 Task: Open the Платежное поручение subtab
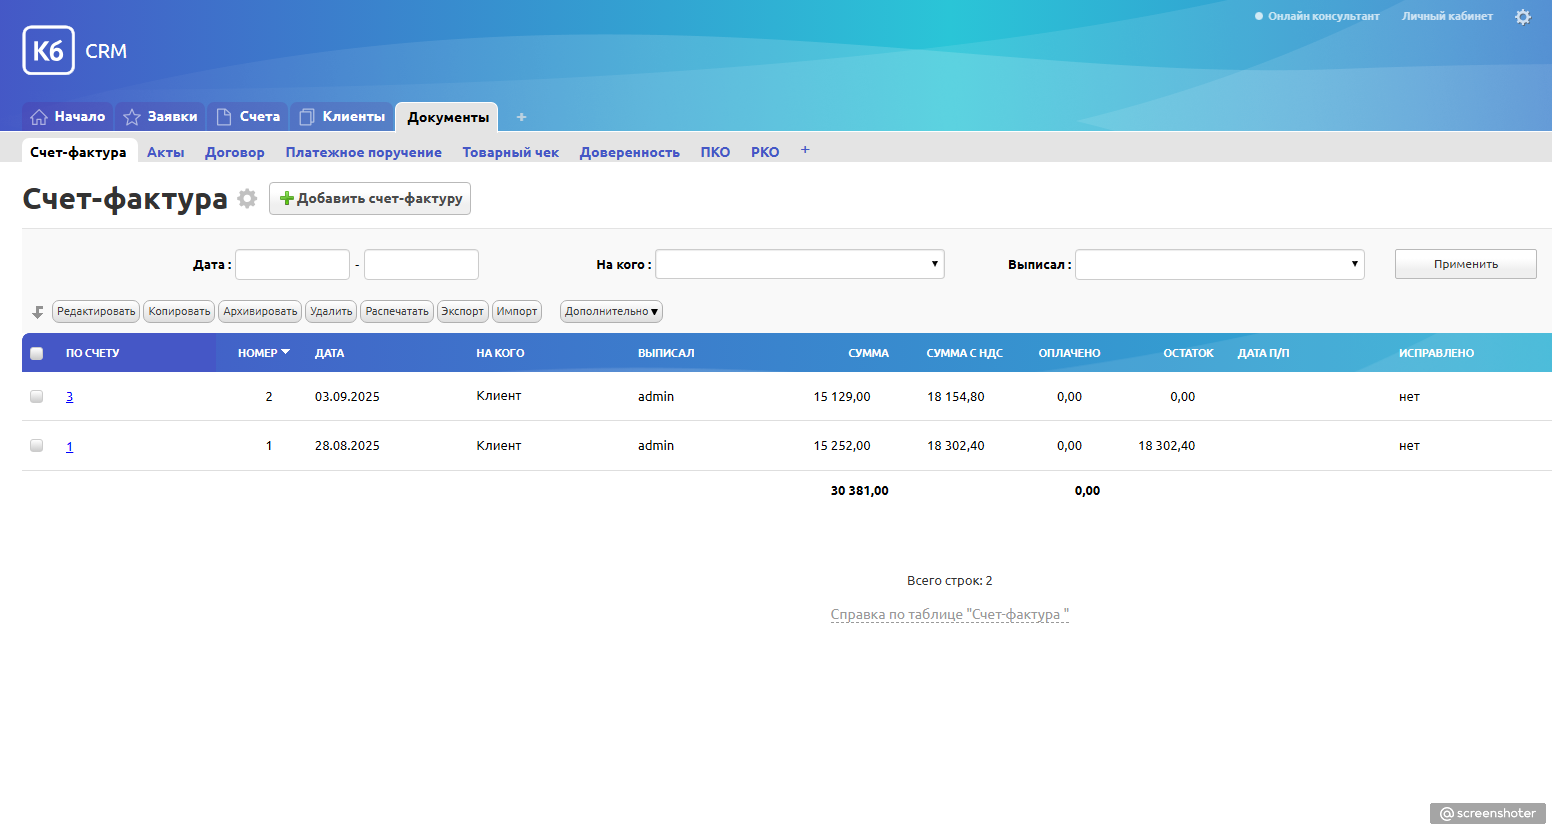(363, 152)
